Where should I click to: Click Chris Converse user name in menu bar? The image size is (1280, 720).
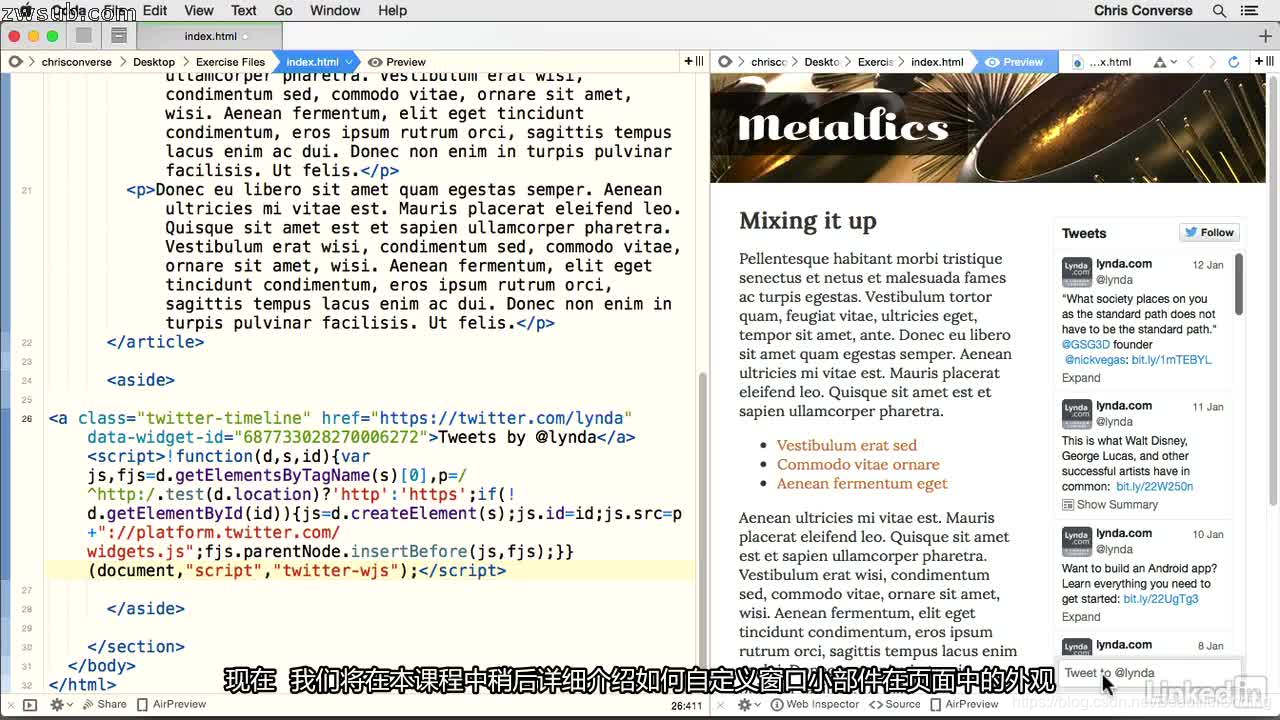point(1143,10)
